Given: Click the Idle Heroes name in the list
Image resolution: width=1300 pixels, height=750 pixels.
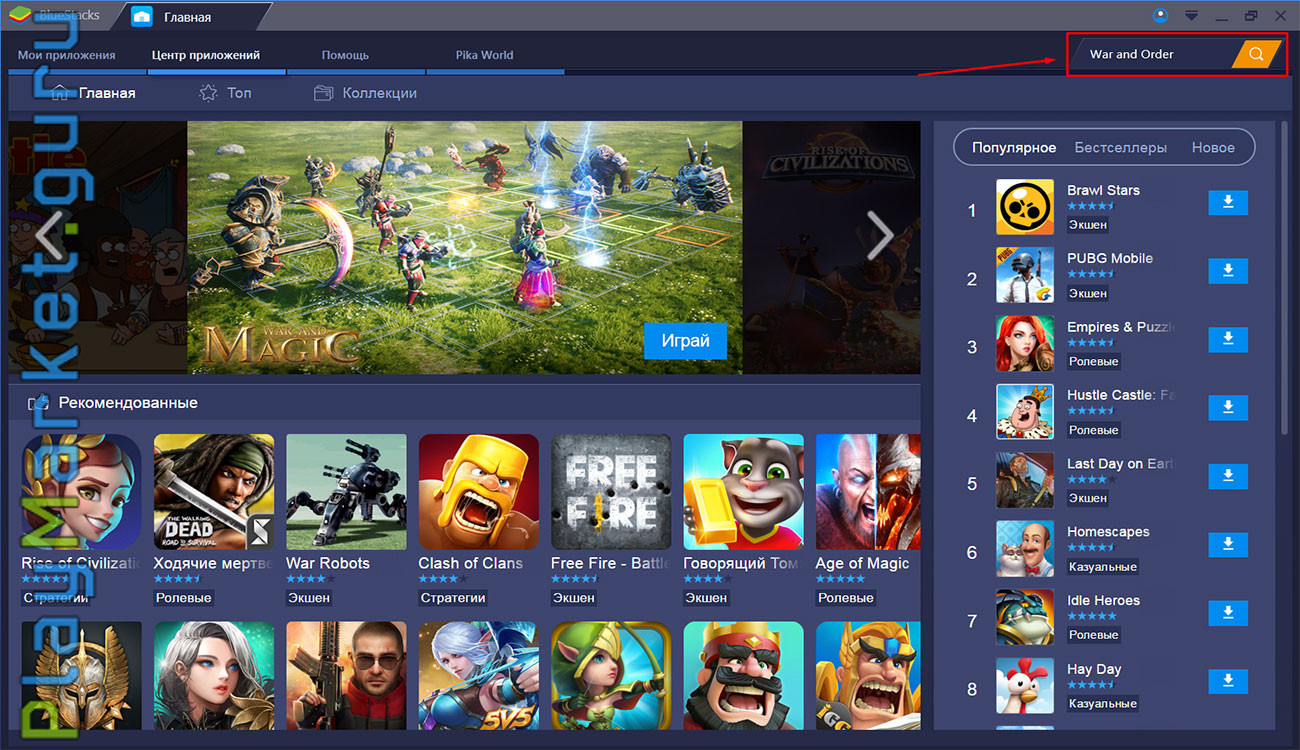Looking at the screenshot, I should [1103, 600].
